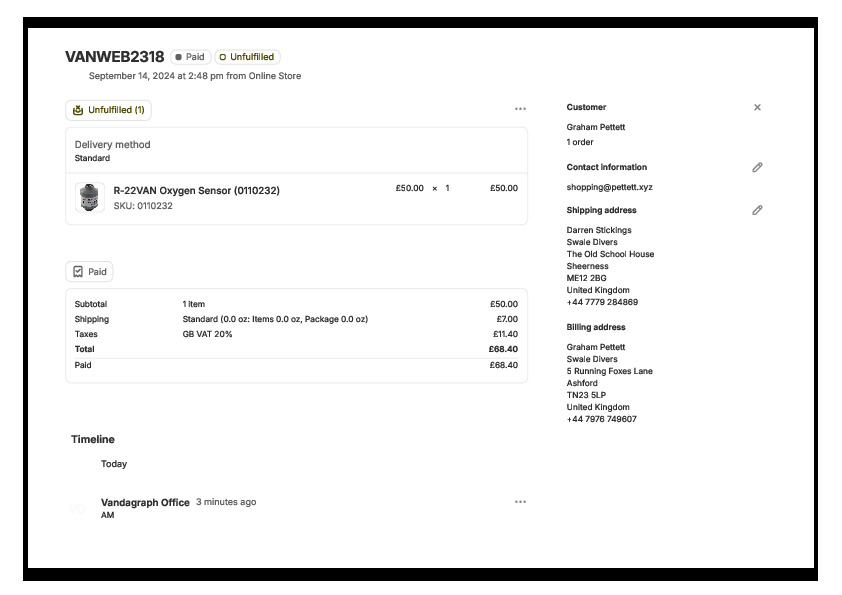Open the oxygen sensor product thumbnail
The width and height of the screenshot is (842, 595).
click(90, 197)
